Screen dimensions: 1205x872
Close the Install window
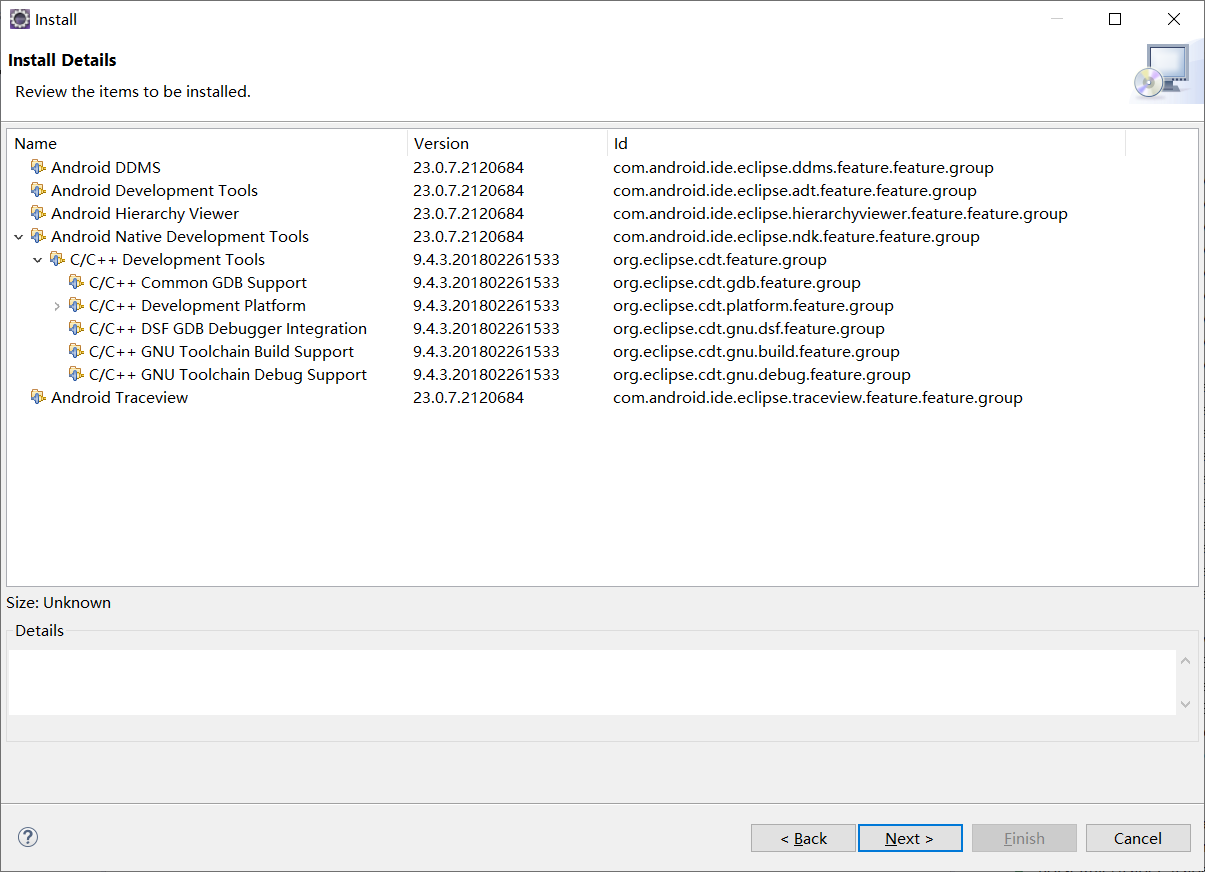click(x=1174, y=19)
